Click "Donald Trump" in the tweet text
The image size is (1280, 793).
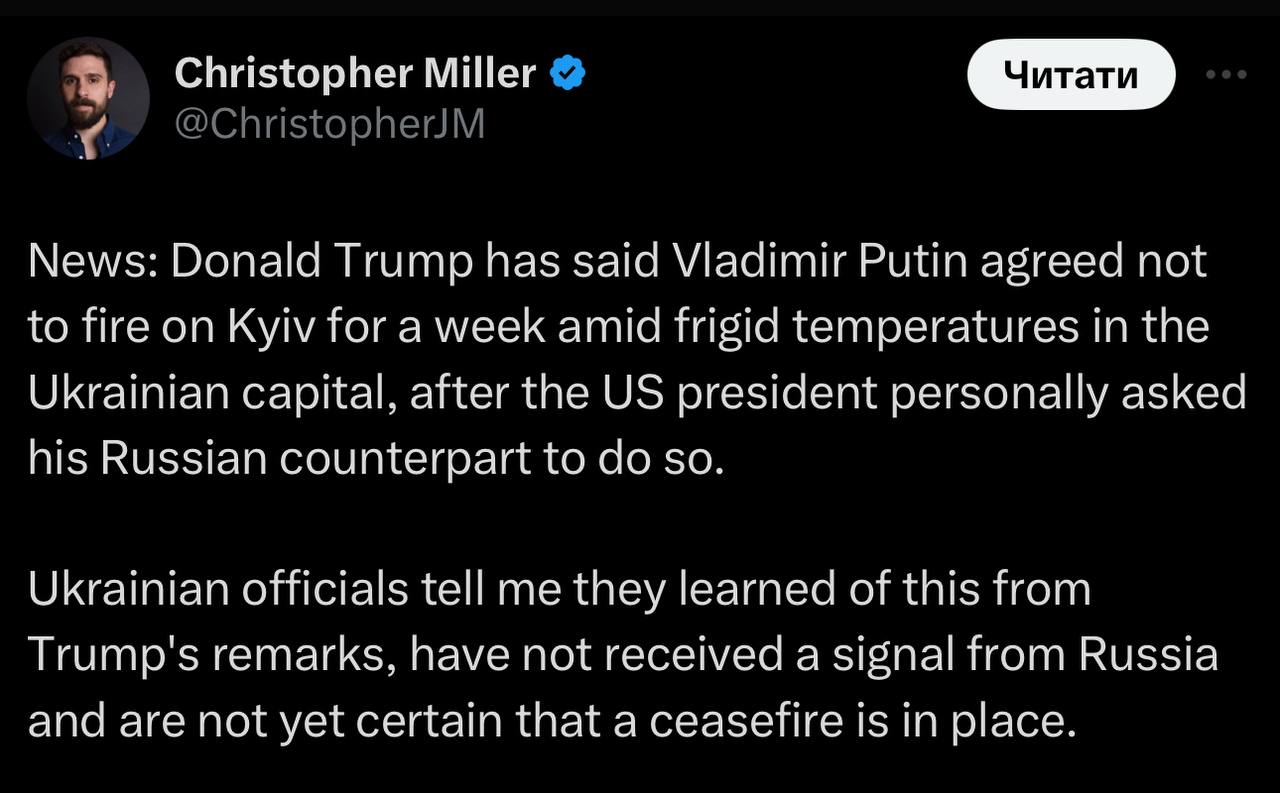323,262
